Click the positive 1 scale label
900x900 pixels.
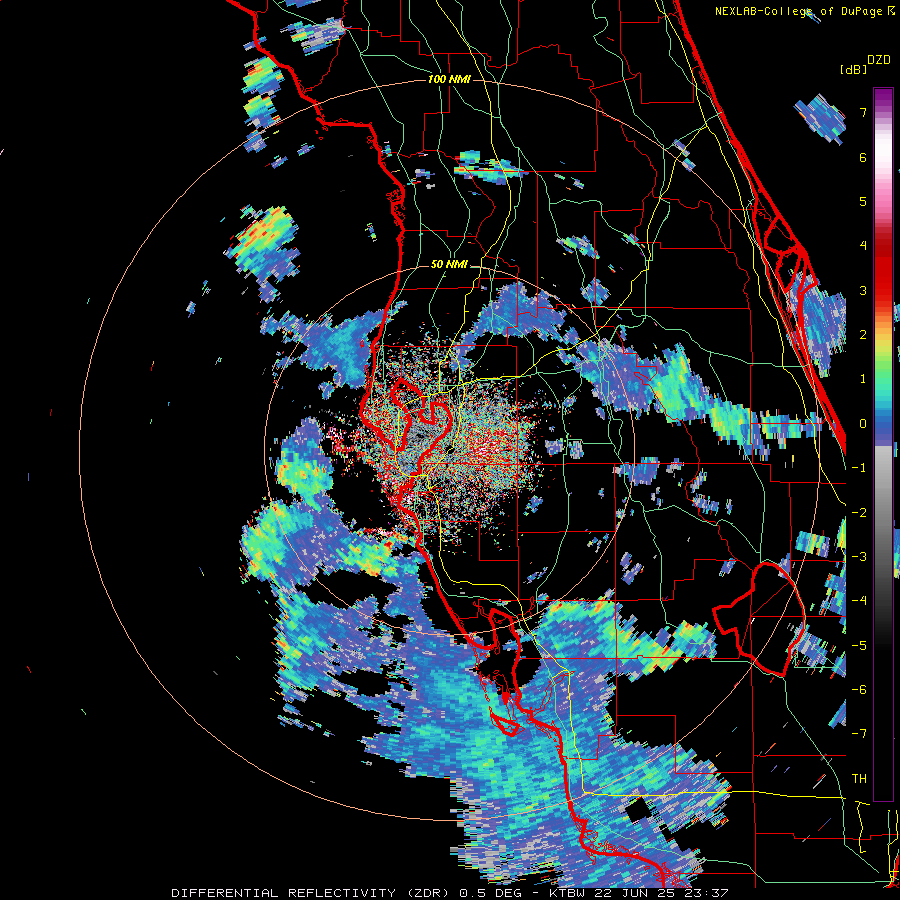tap(863, 379)
